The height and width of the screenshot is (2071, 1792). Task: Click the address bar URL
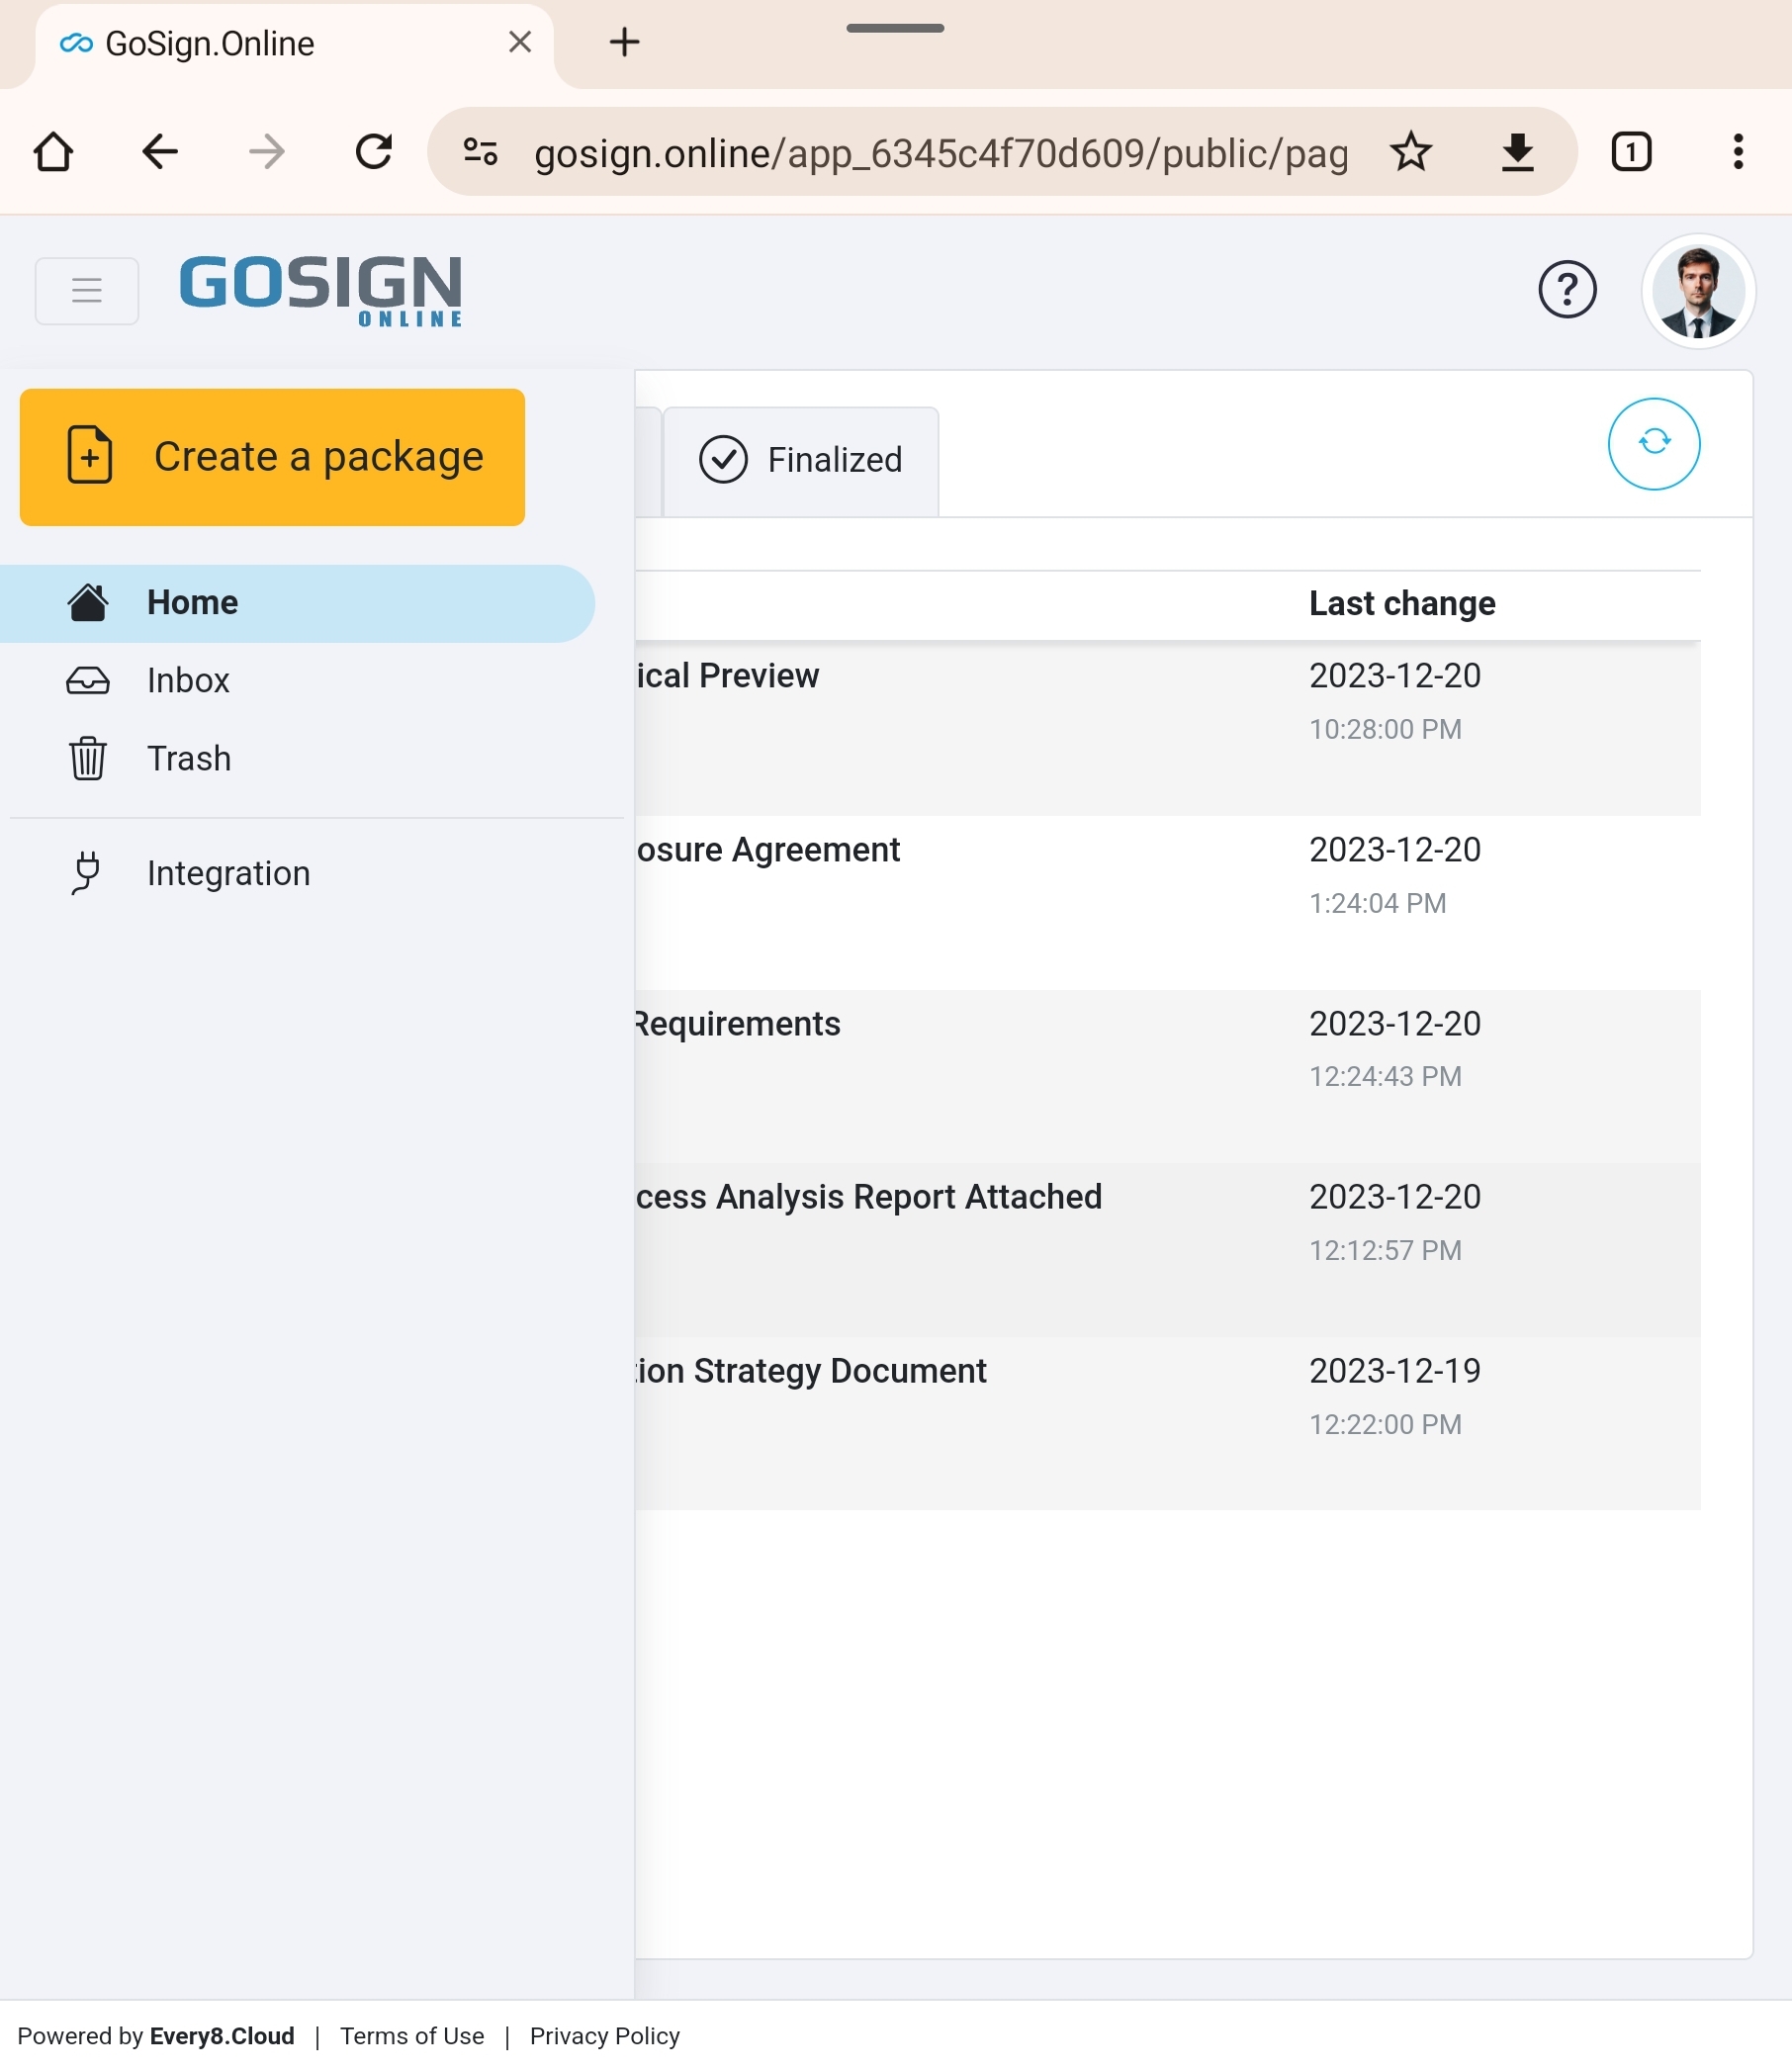pos(940,152)
